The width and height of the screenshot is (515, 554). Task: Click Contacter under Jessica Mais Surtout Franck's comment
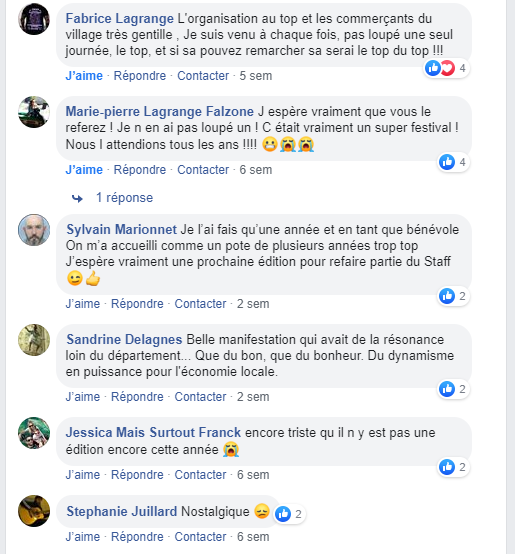[200, 475]
